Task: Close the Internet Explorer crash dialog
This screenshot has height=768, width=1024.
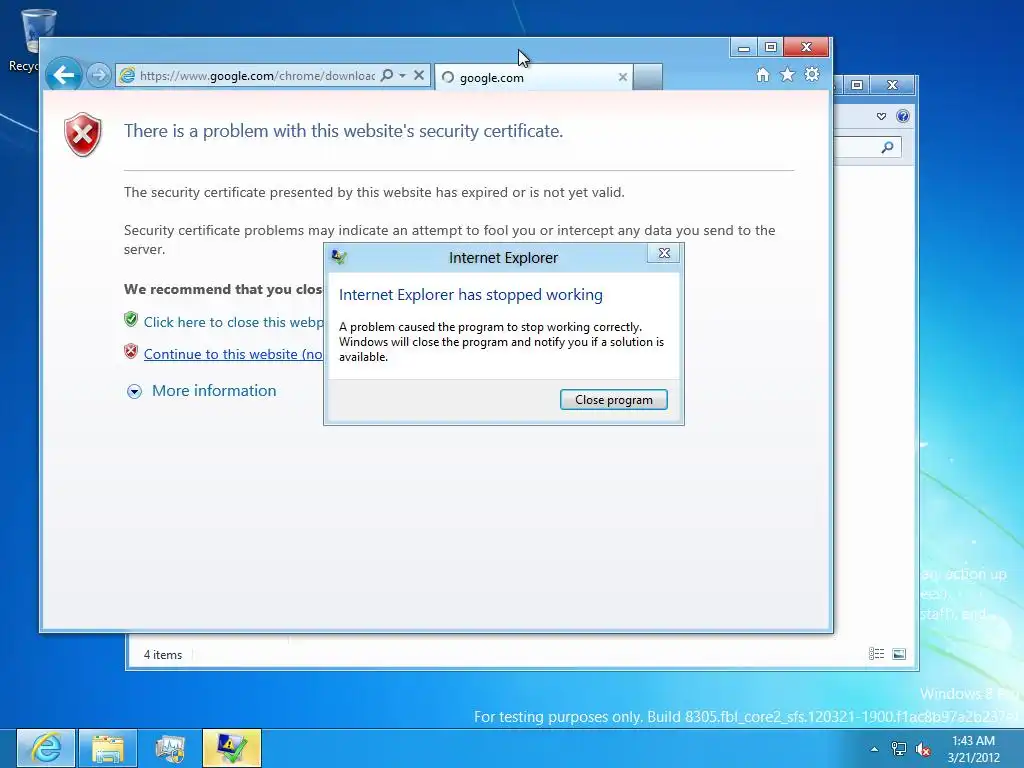Action: click(x=664, y=253)
